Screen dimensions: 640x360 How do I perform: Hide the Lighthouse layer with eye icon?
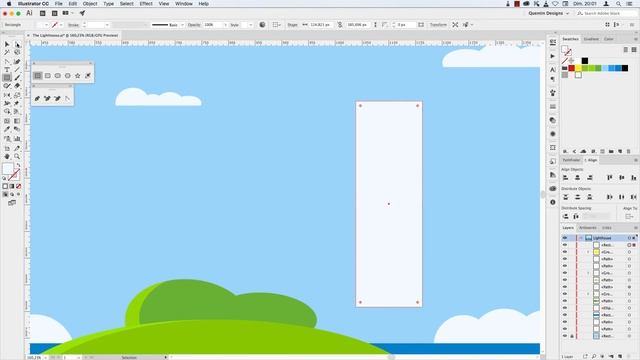click(565, 238)
